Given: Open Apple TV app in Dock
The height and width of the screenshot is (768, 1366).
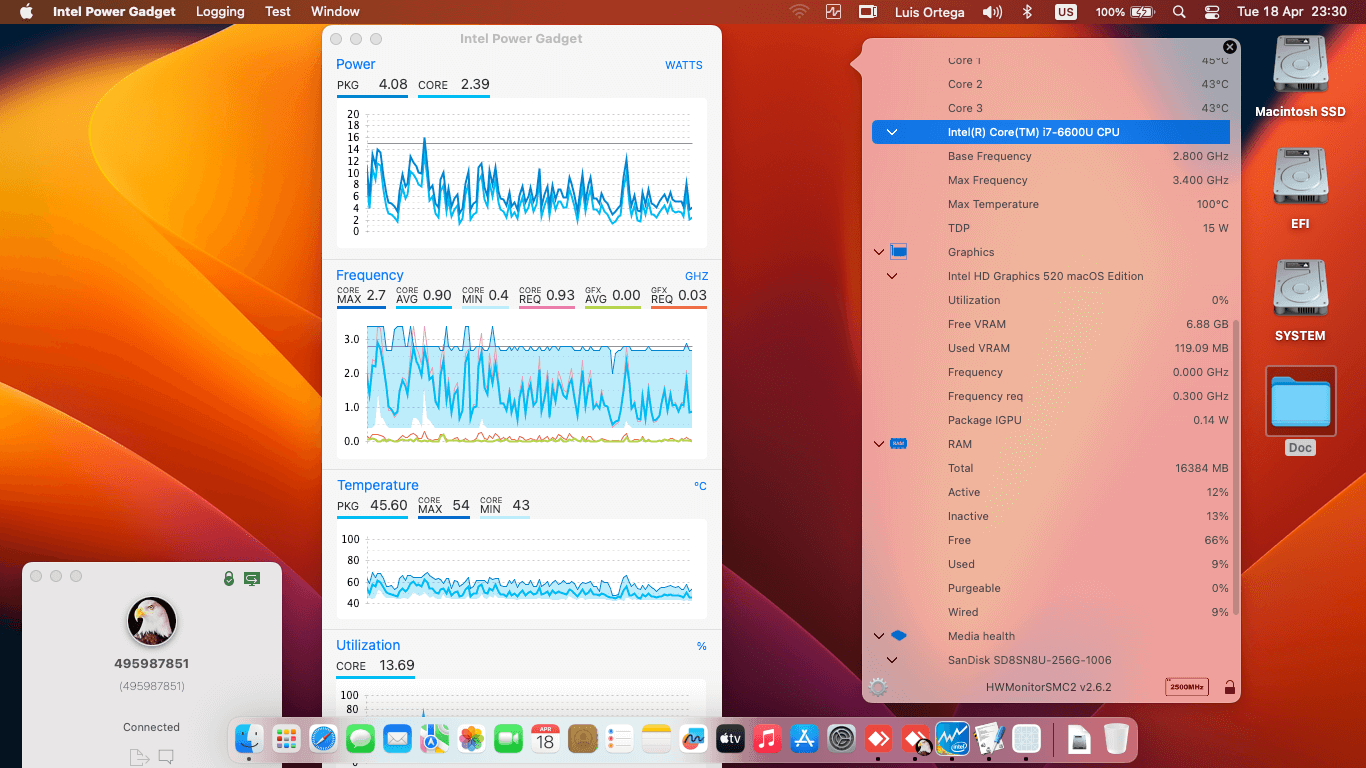Looking at the screenshot, I should (730, 739).
